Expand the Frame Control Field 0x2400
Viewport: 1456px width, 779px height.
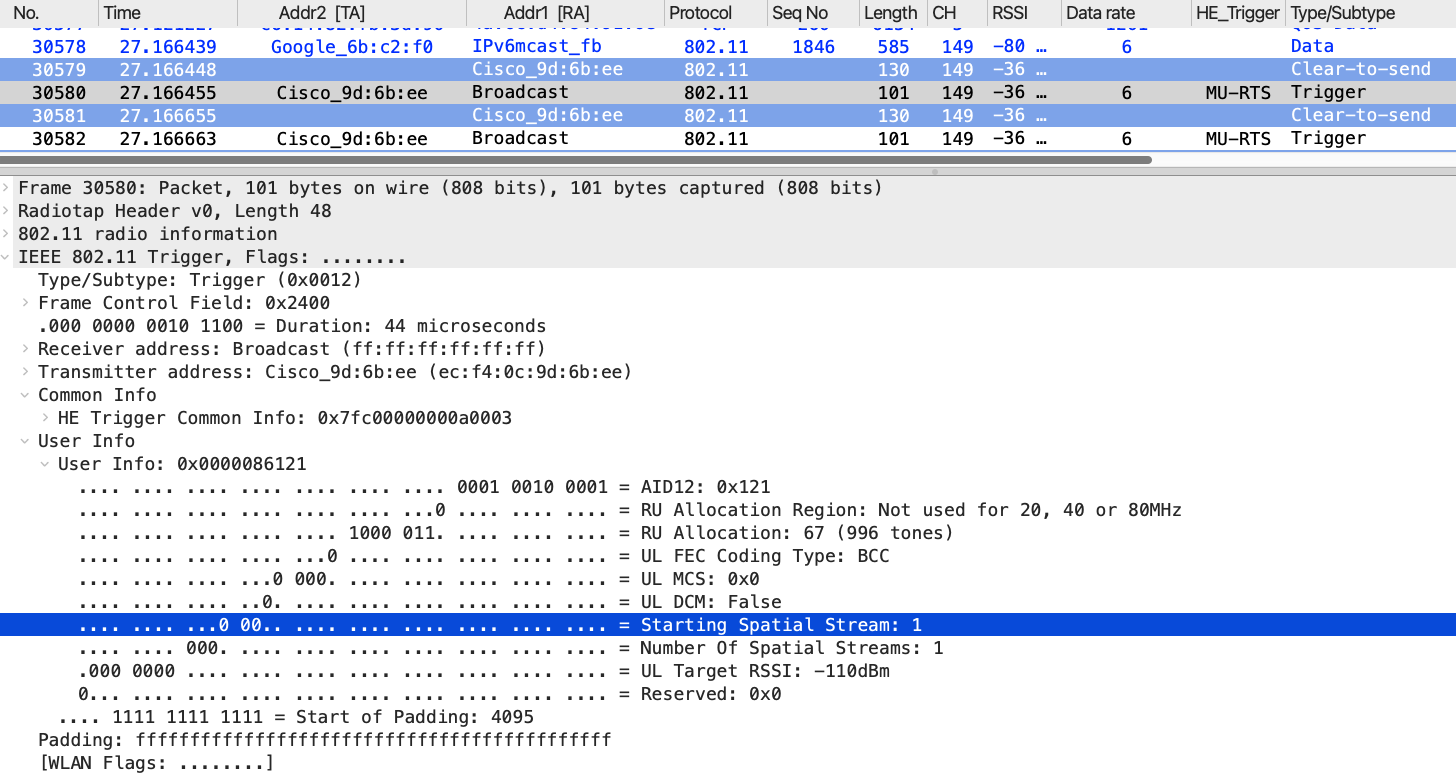(x=27, y=303)
